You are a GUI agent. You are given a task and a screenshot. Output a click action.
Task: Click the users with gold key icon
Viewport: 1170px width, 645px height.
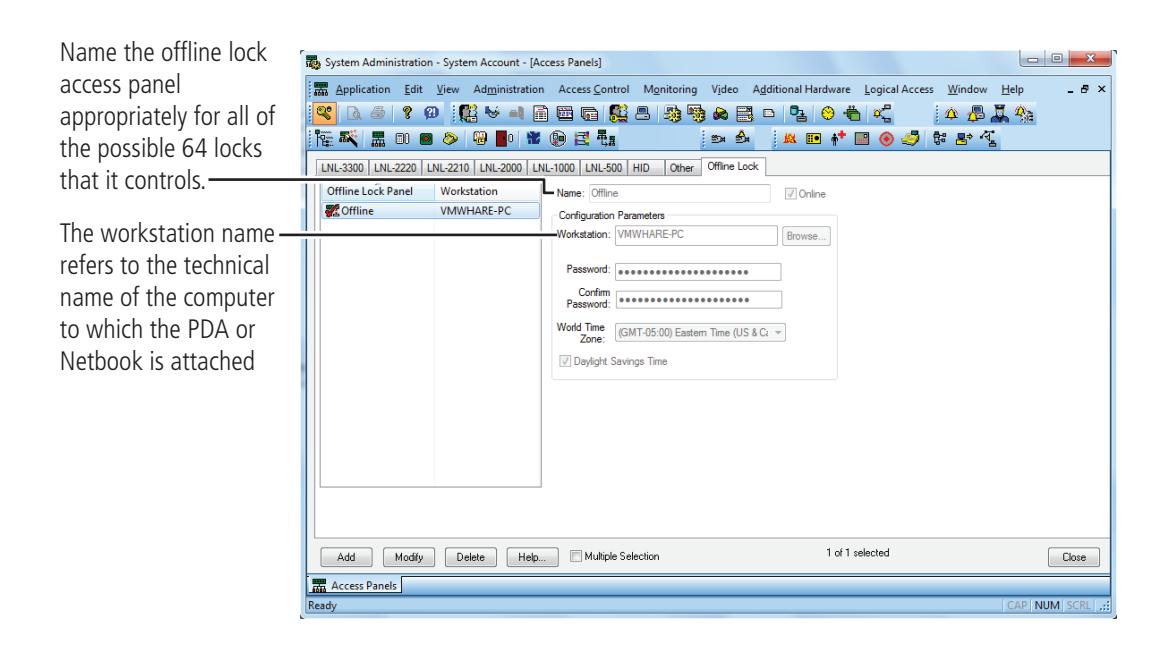tap(619, 113)
